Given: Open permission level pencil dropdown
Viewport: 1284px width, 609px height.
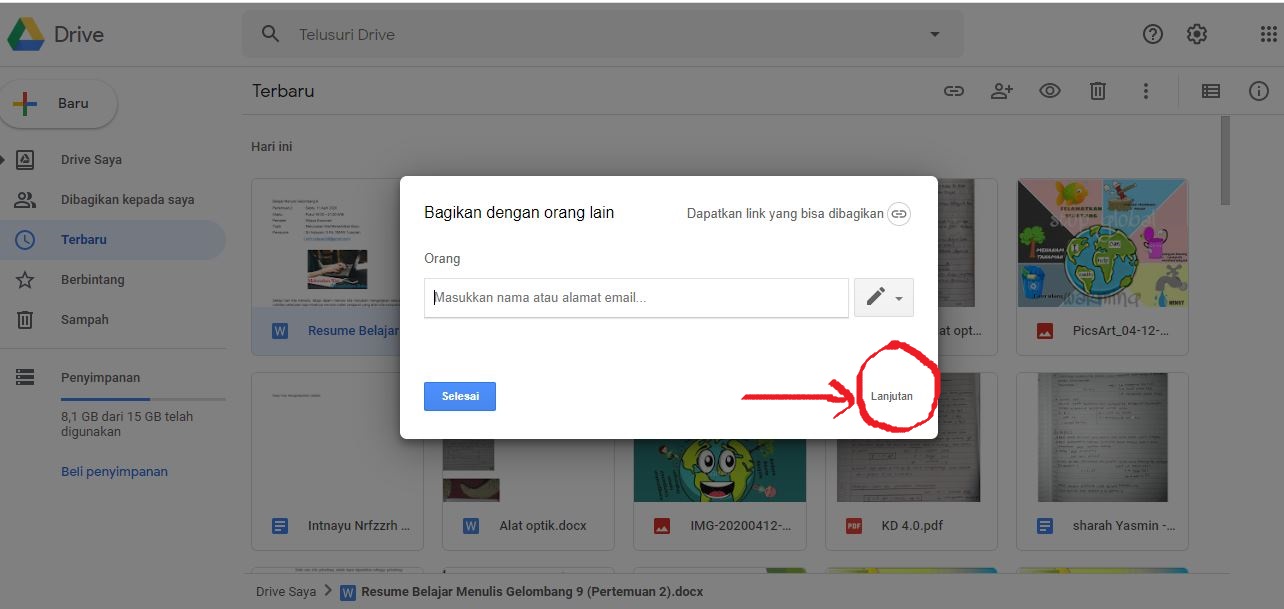Looking at the screenshot, I should [883, 297].
